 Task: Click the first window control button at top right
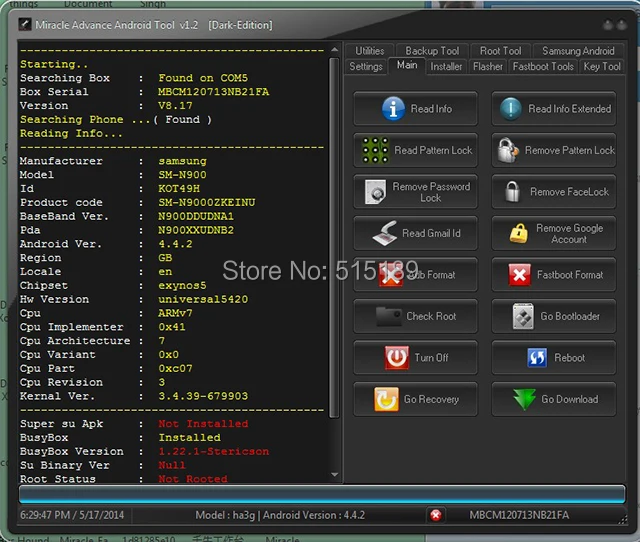pos(608,25)
